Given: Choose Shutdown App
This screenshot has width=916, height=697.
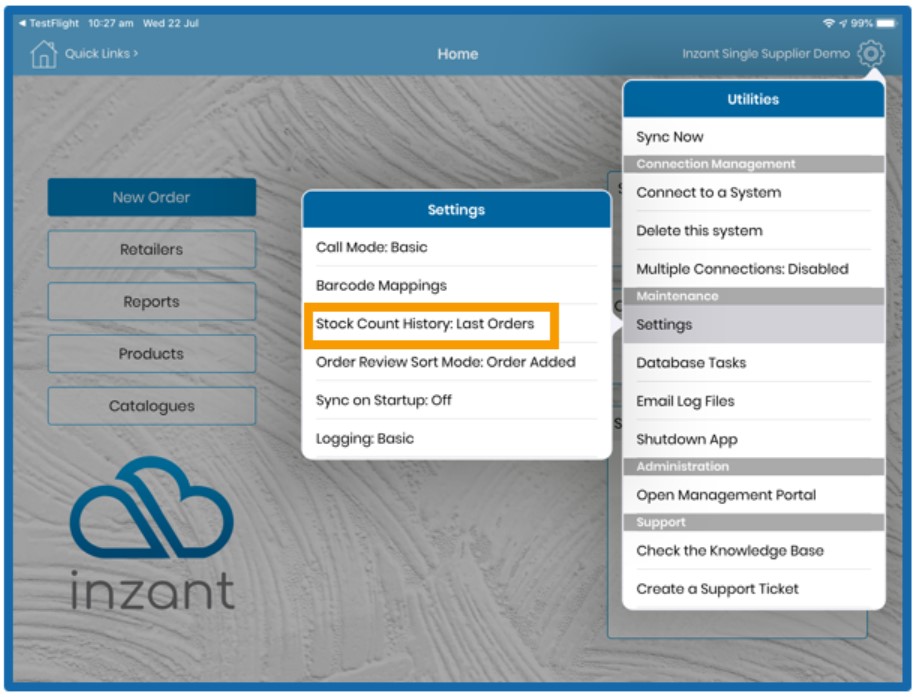Looking at the screenshot, I should (x=754, y=439).
